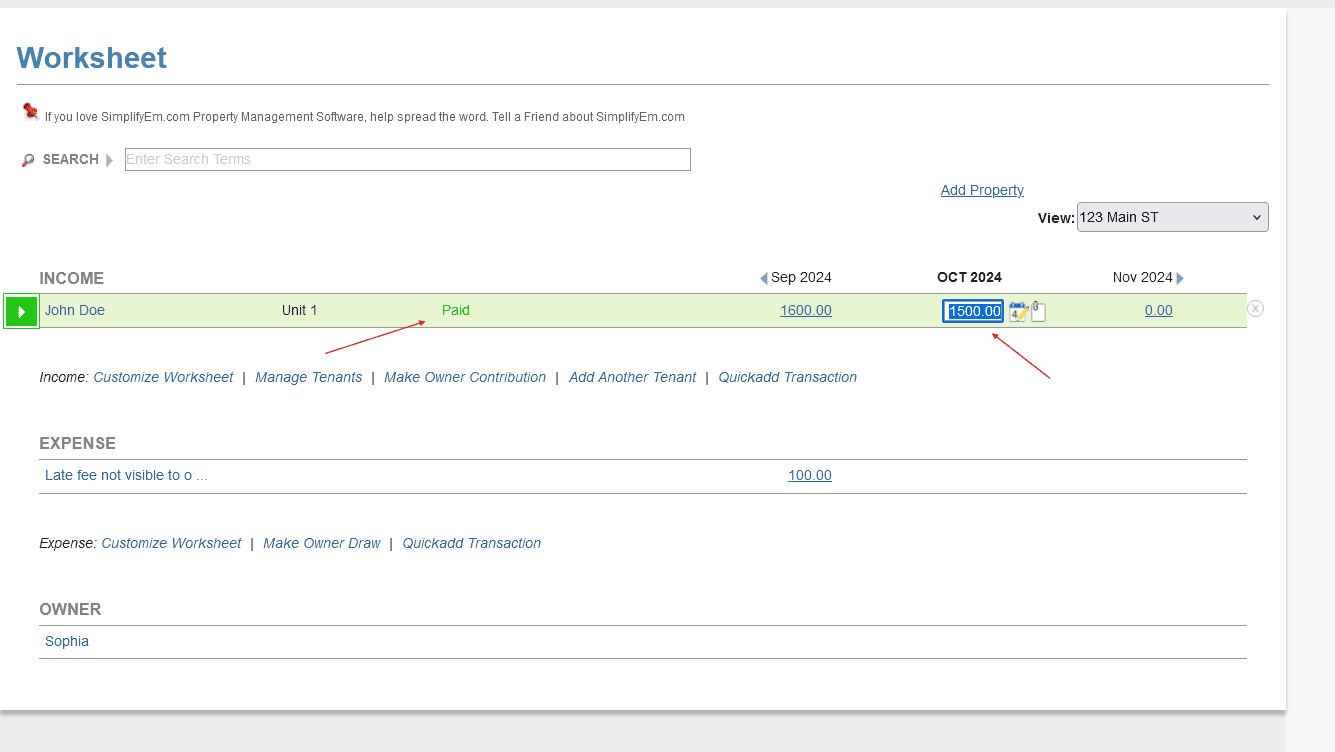This screenshot has width=1335, height=752.
Task: Open the calendar edit icon for October
Action: [x=1018, y=312]
